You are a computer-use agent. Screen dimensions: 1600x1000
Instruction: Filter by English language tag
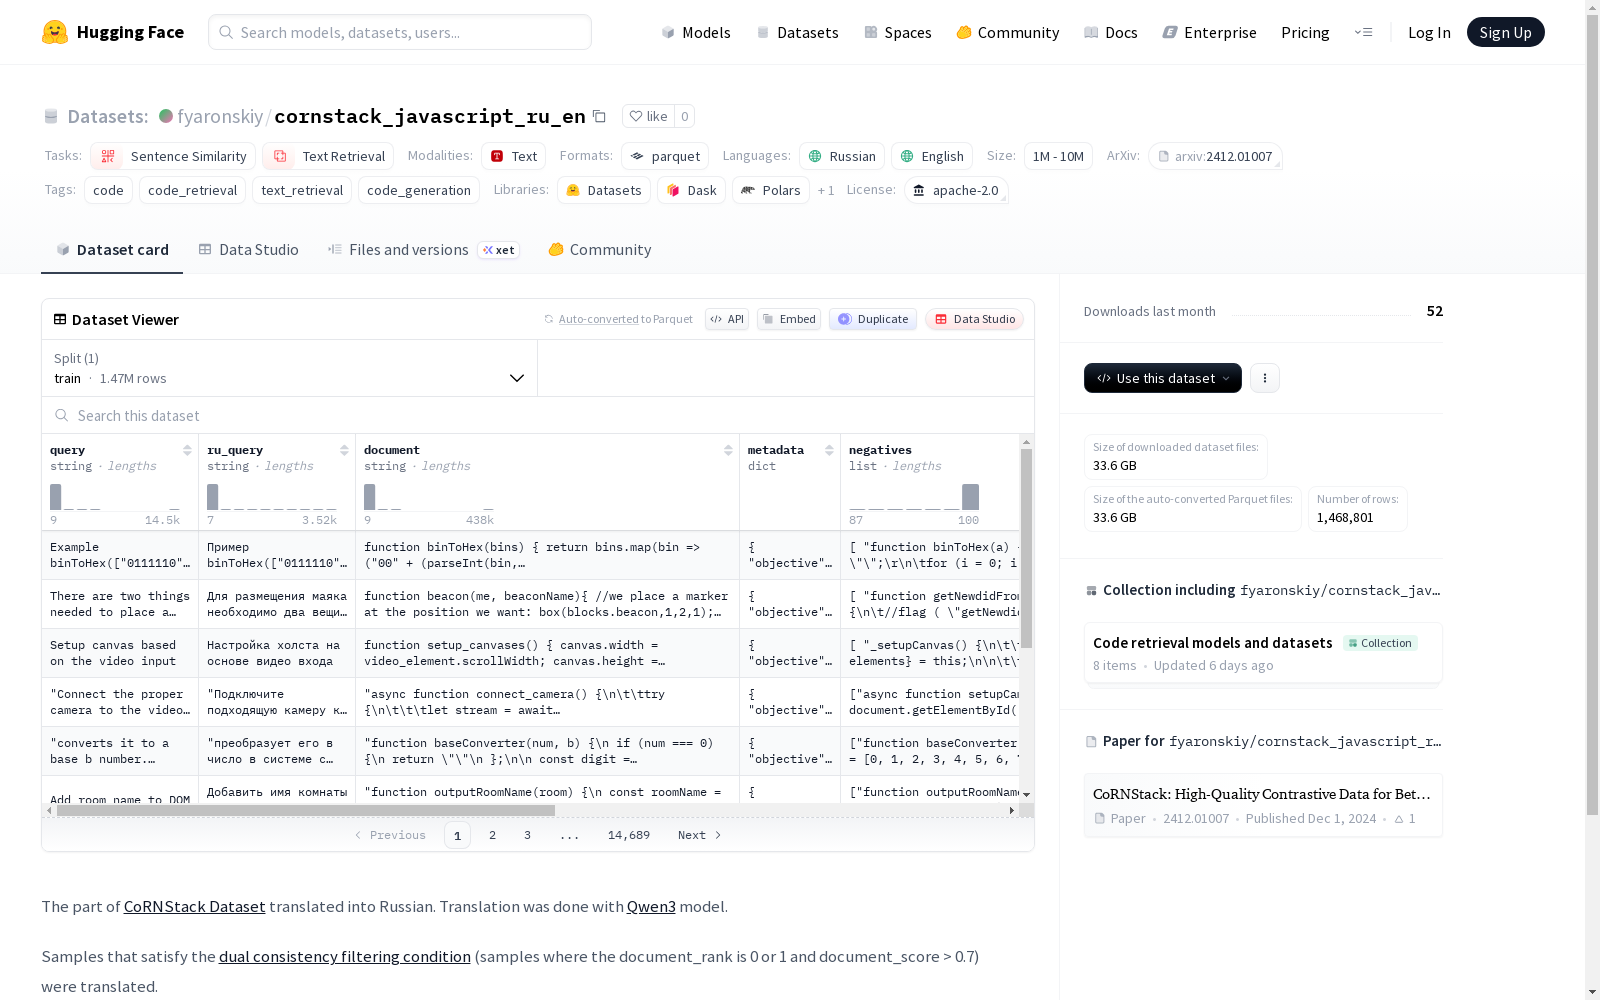[x=932, y=156]
